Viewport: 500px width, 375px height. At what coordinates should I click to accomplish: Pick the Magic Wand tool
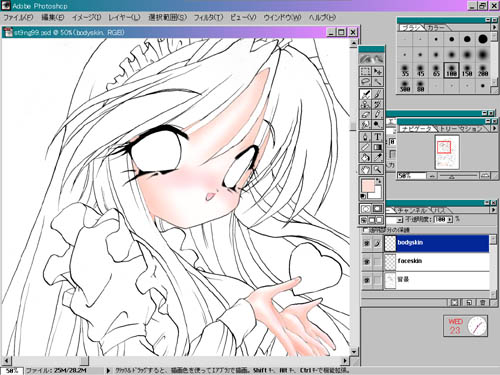377,81
